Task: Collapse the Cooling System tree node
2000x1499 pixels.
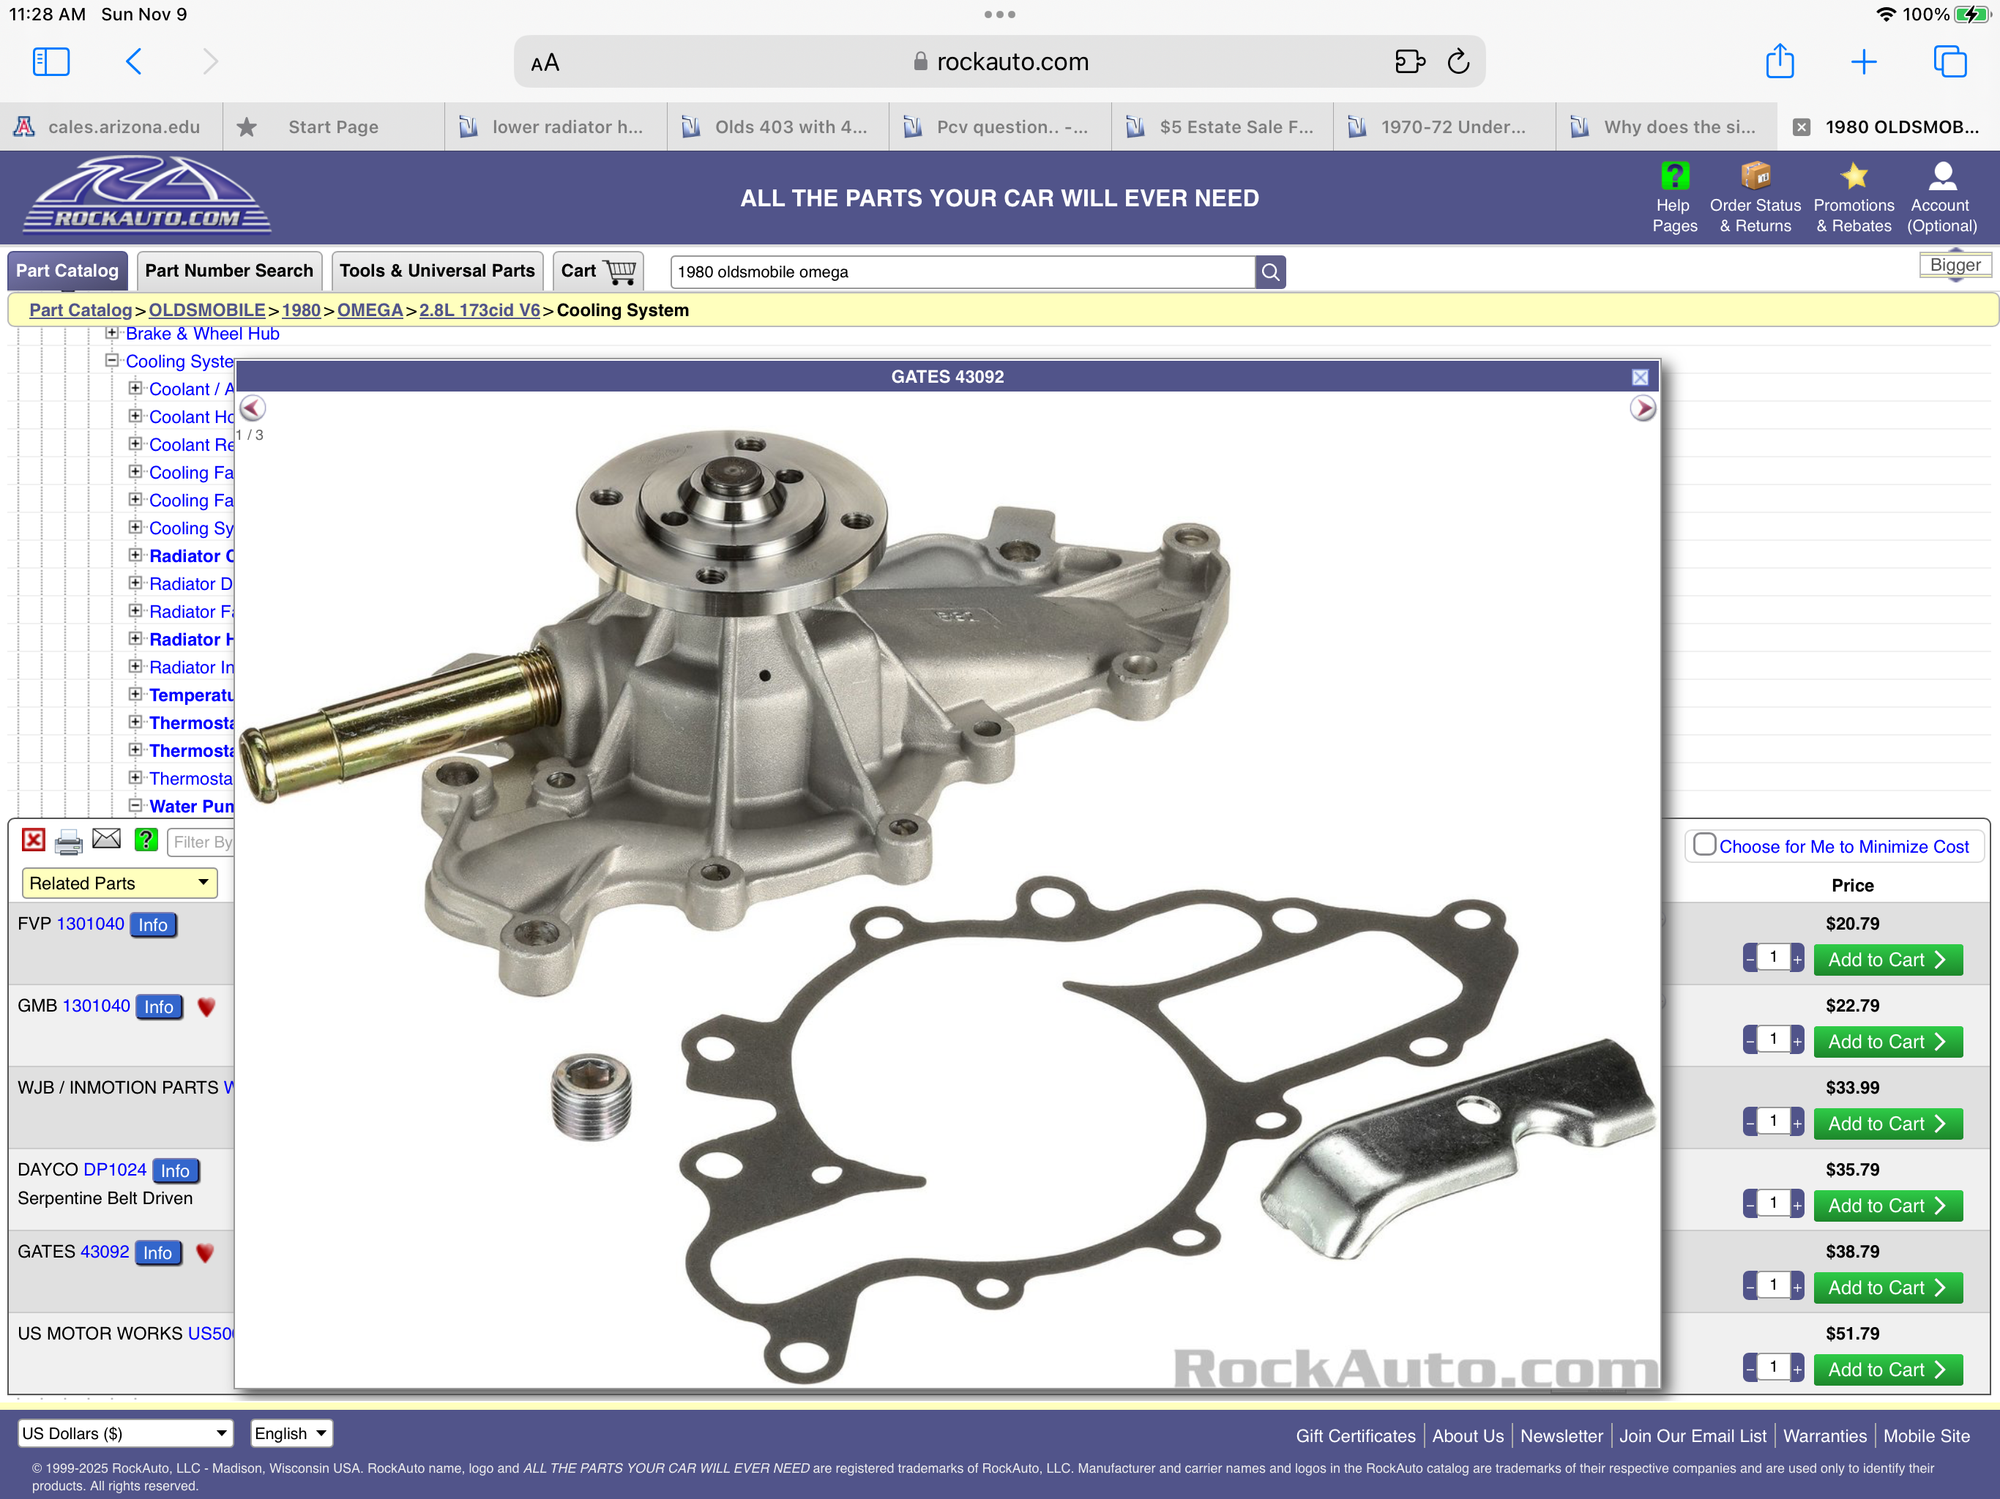Action: [x=112, y=361]
